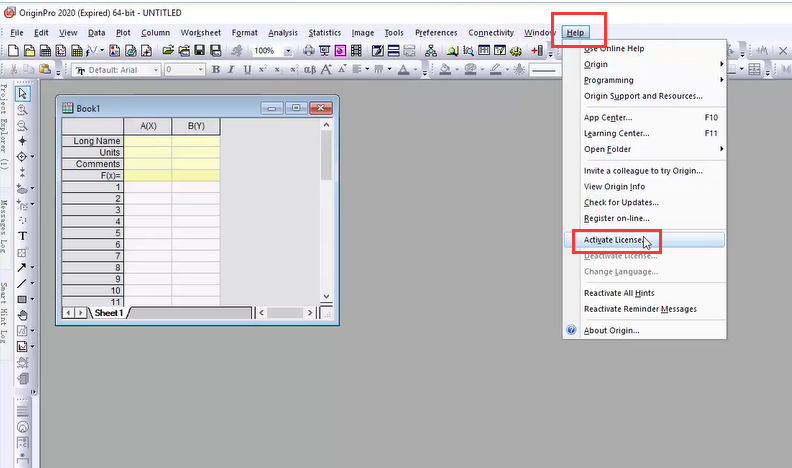Open the Analysis menu

pos(283,32)
